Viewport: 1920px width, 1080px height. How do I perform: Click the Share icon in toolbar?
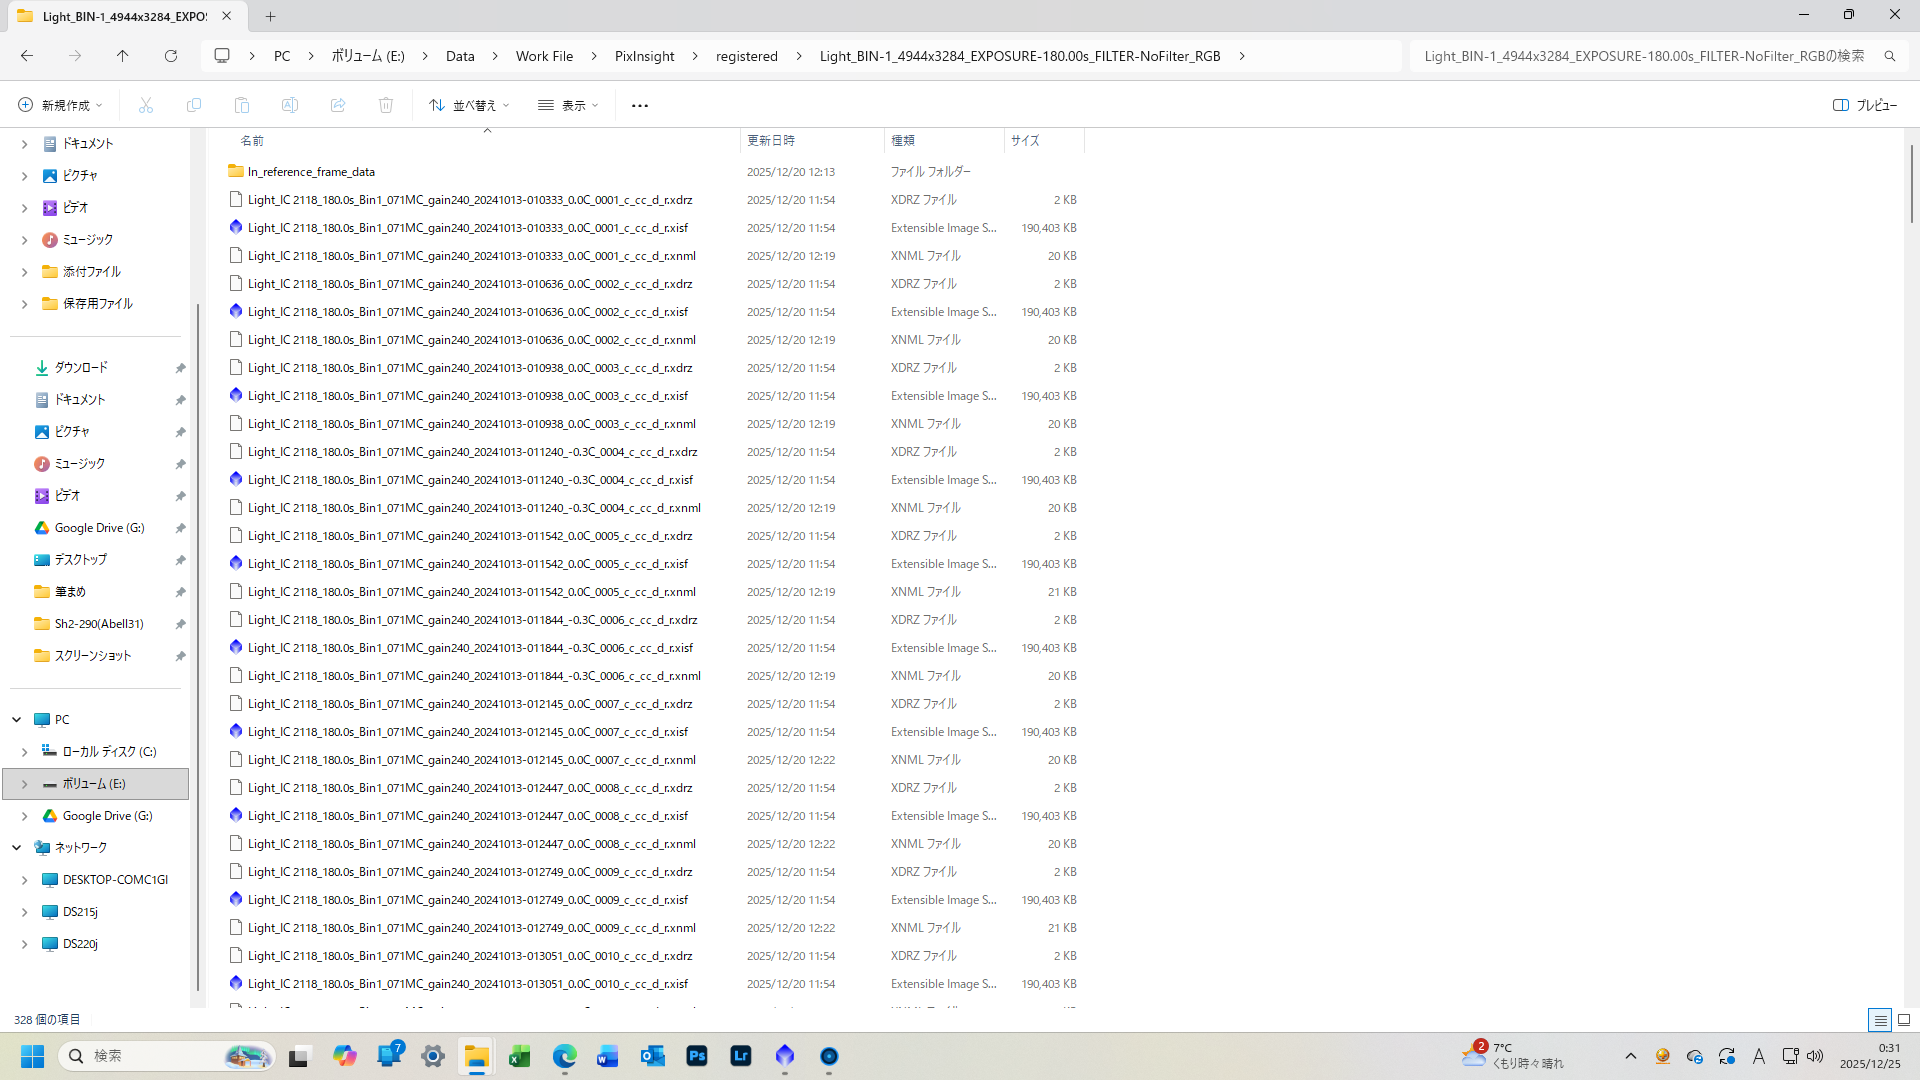[338, 105]
